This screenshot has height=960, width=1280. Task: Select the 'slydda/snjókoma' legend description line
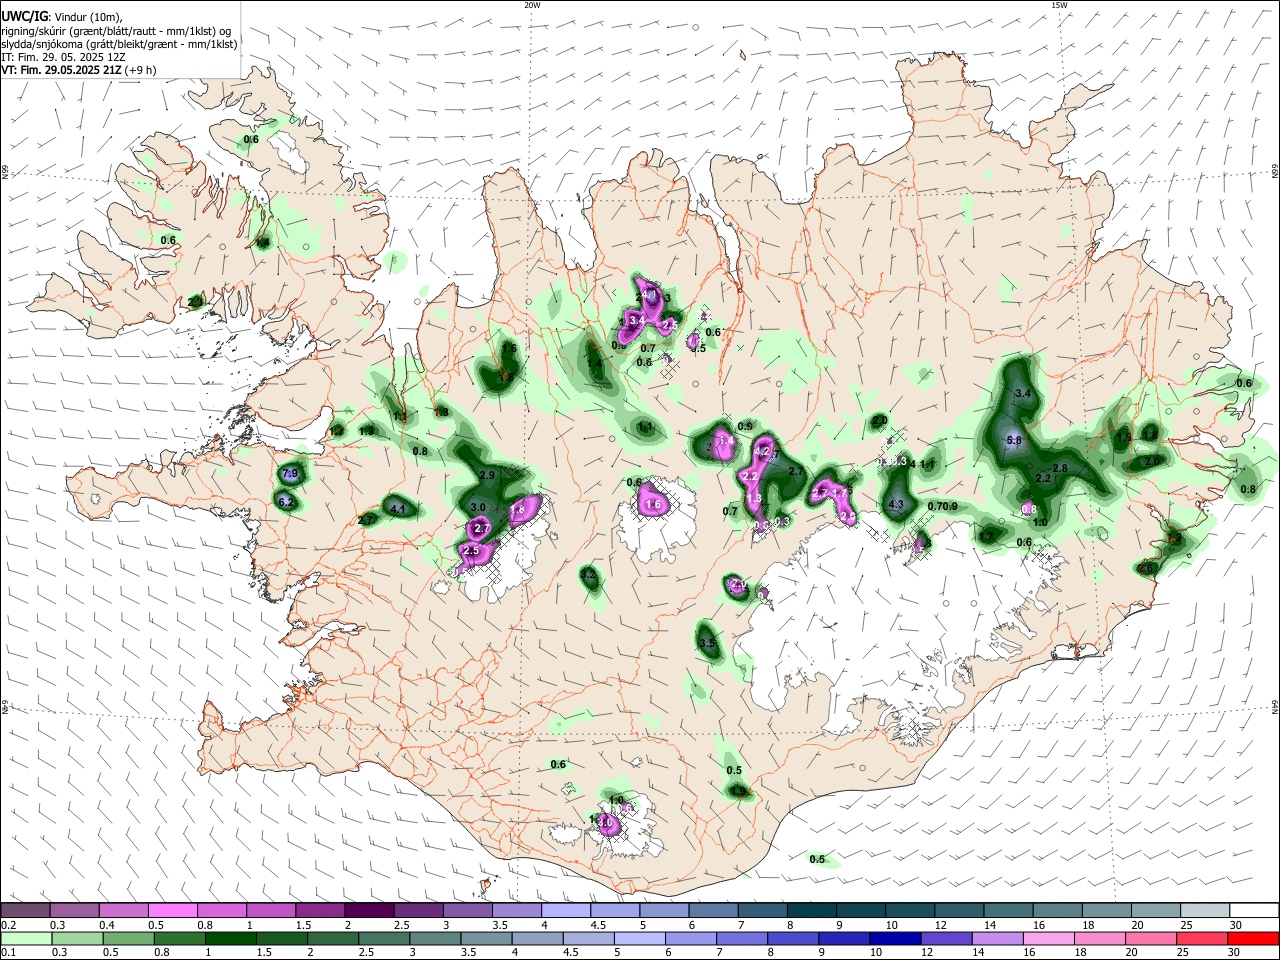[x=119, y=44]
